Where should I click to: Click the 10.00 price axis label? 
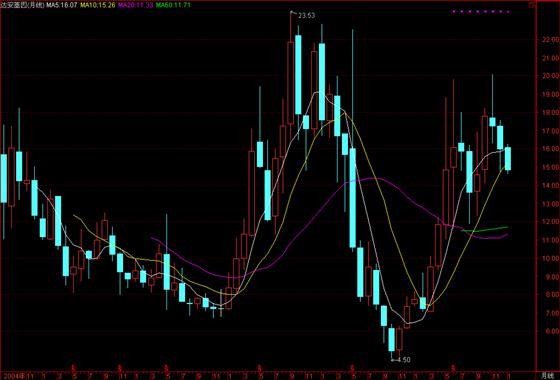coord(550,258)
